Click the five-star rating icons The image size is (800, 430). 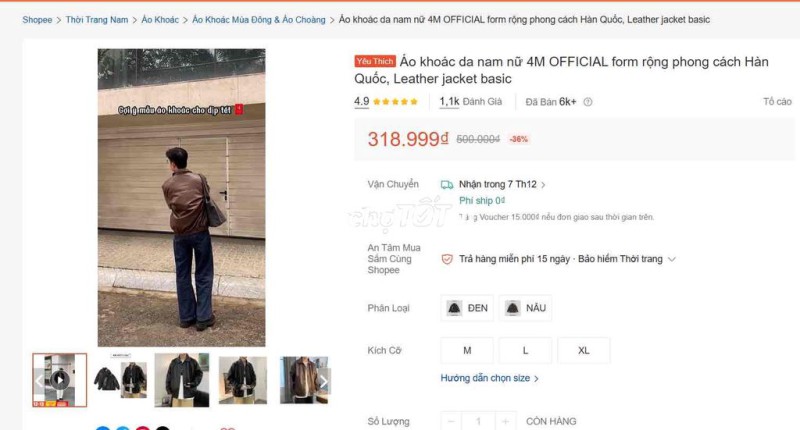pyautogui.click(x=396, y=102)
